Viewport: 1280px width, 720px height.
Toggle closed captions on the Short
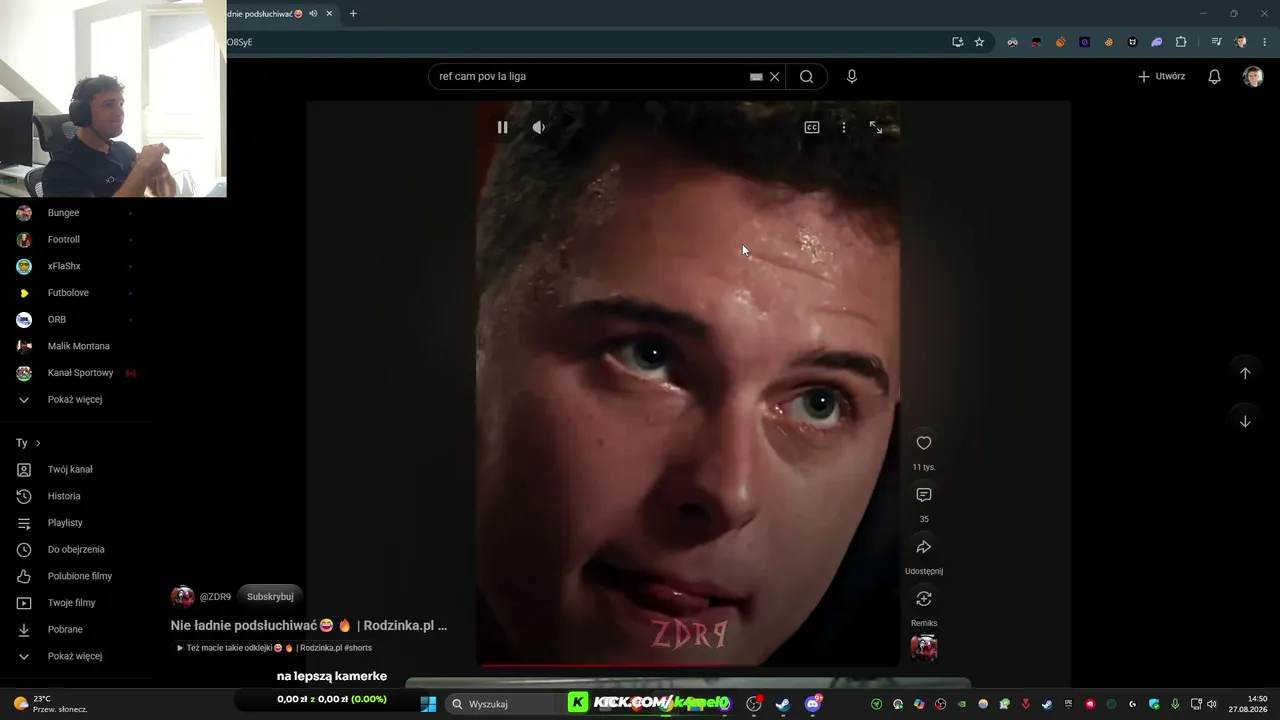click(x=812, y=127)
